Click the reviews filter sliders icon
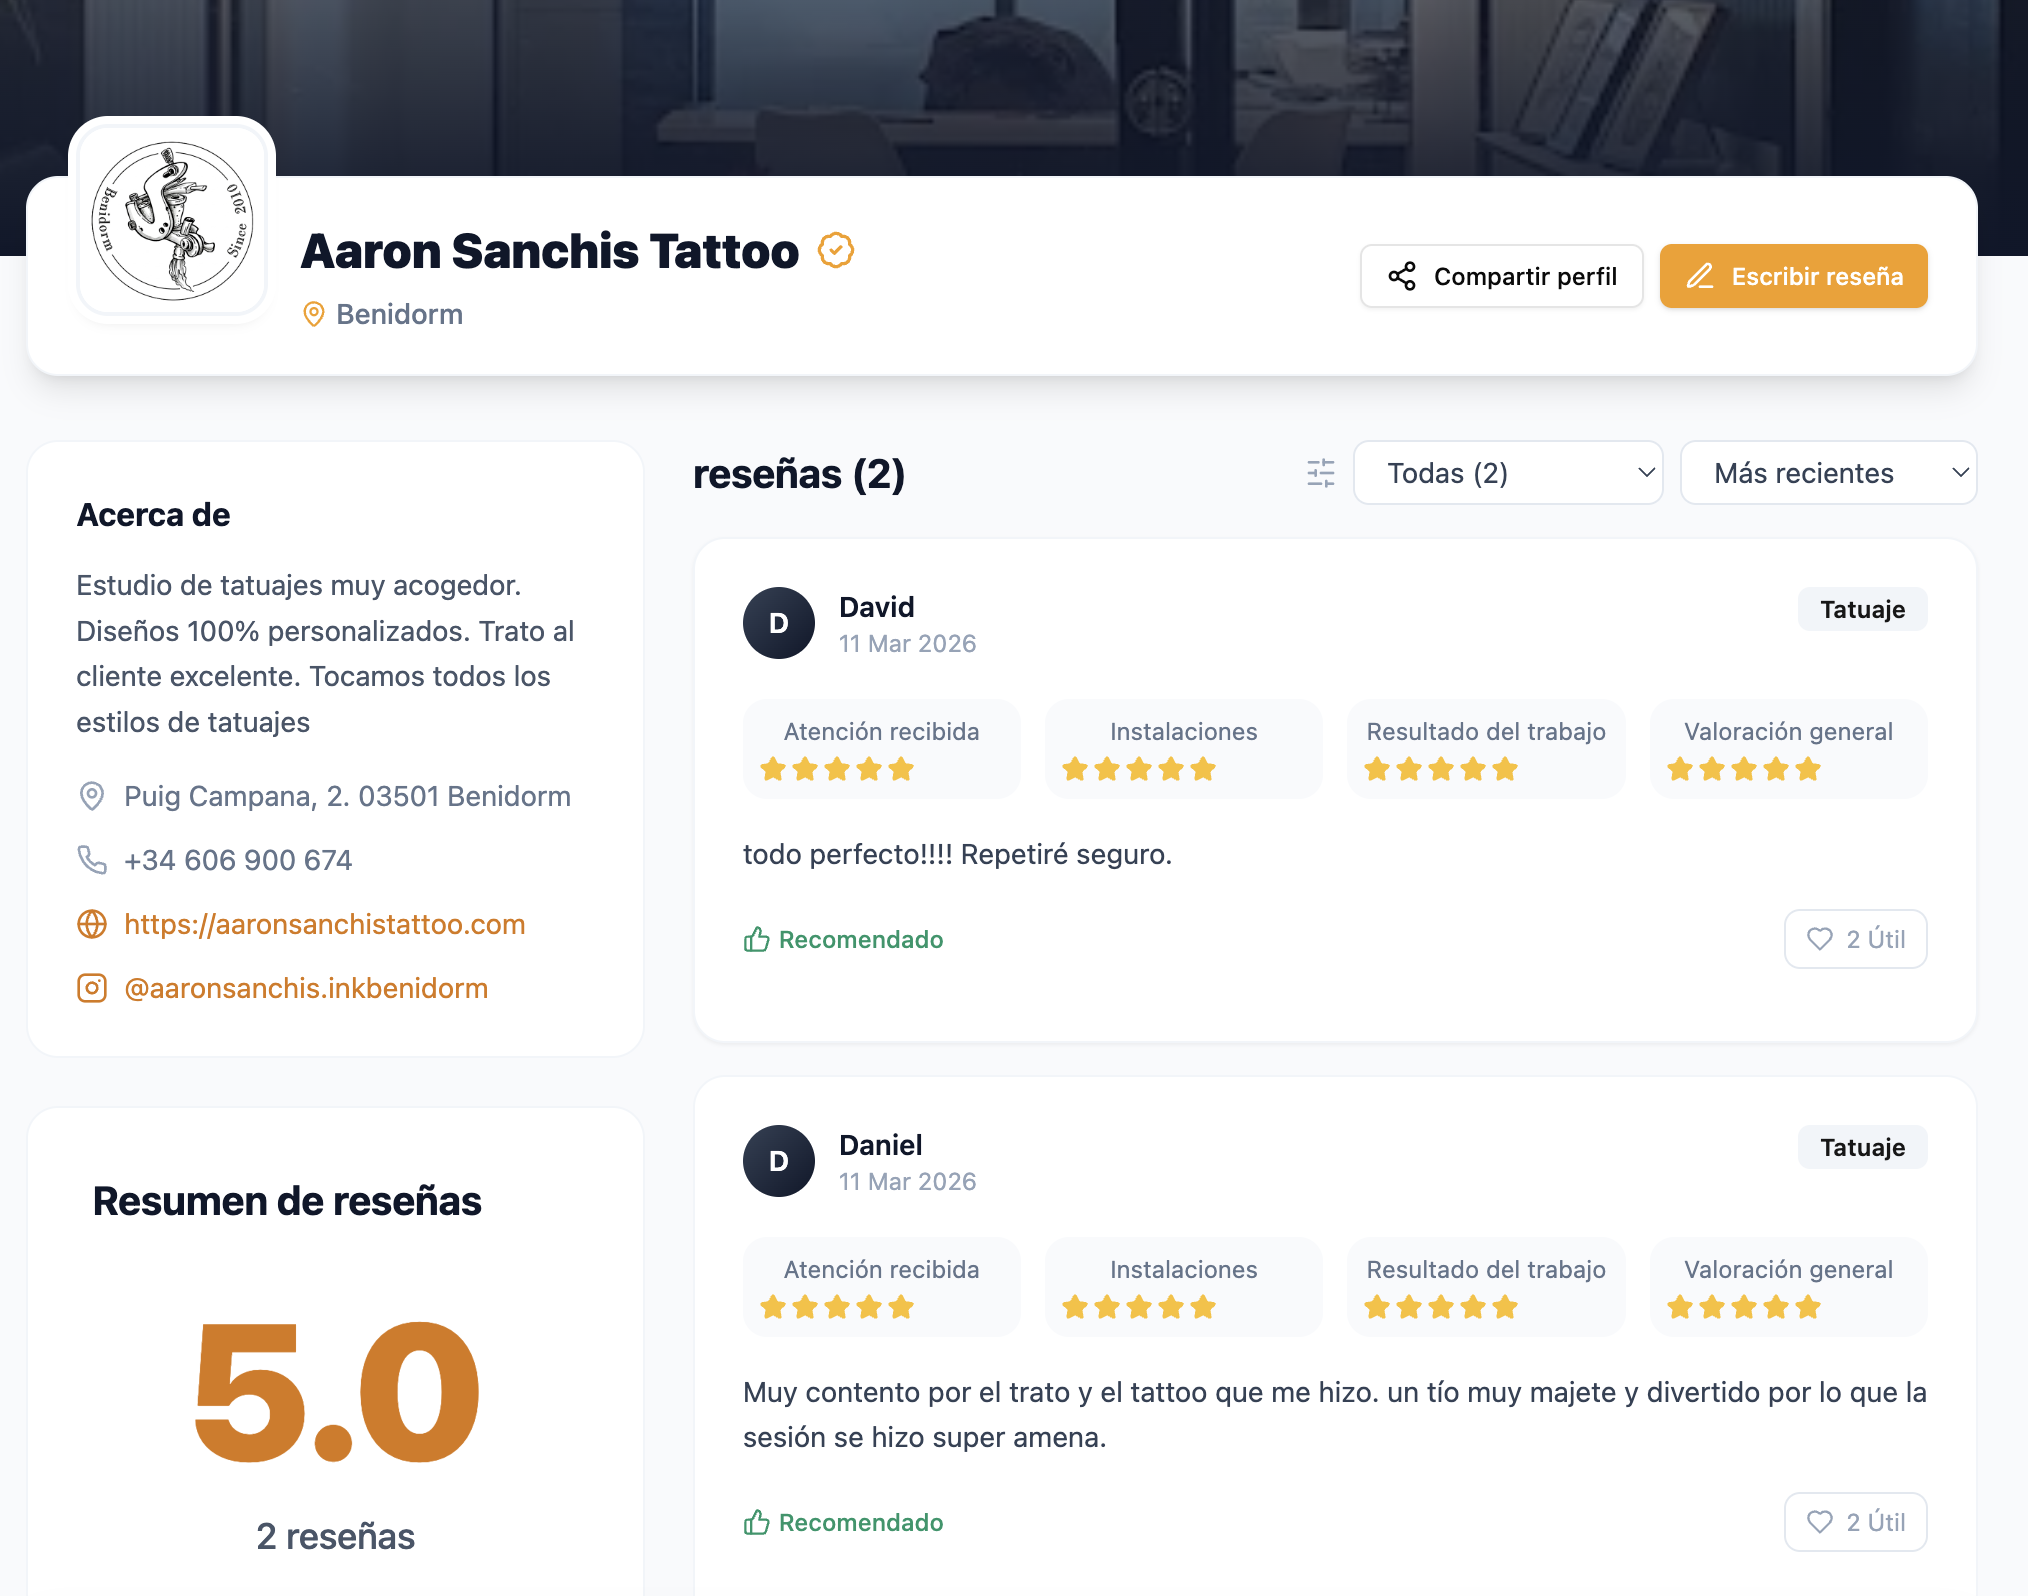 pyautogui.click(x=1320, y=473)
